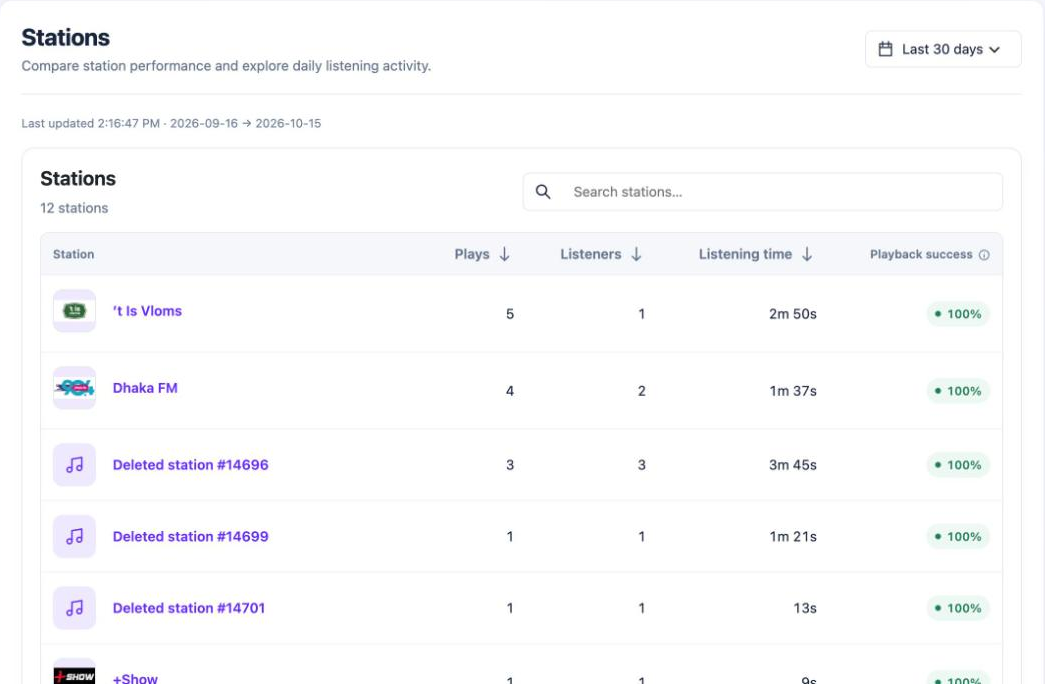Click the Station column header

[x=73, y=254]
